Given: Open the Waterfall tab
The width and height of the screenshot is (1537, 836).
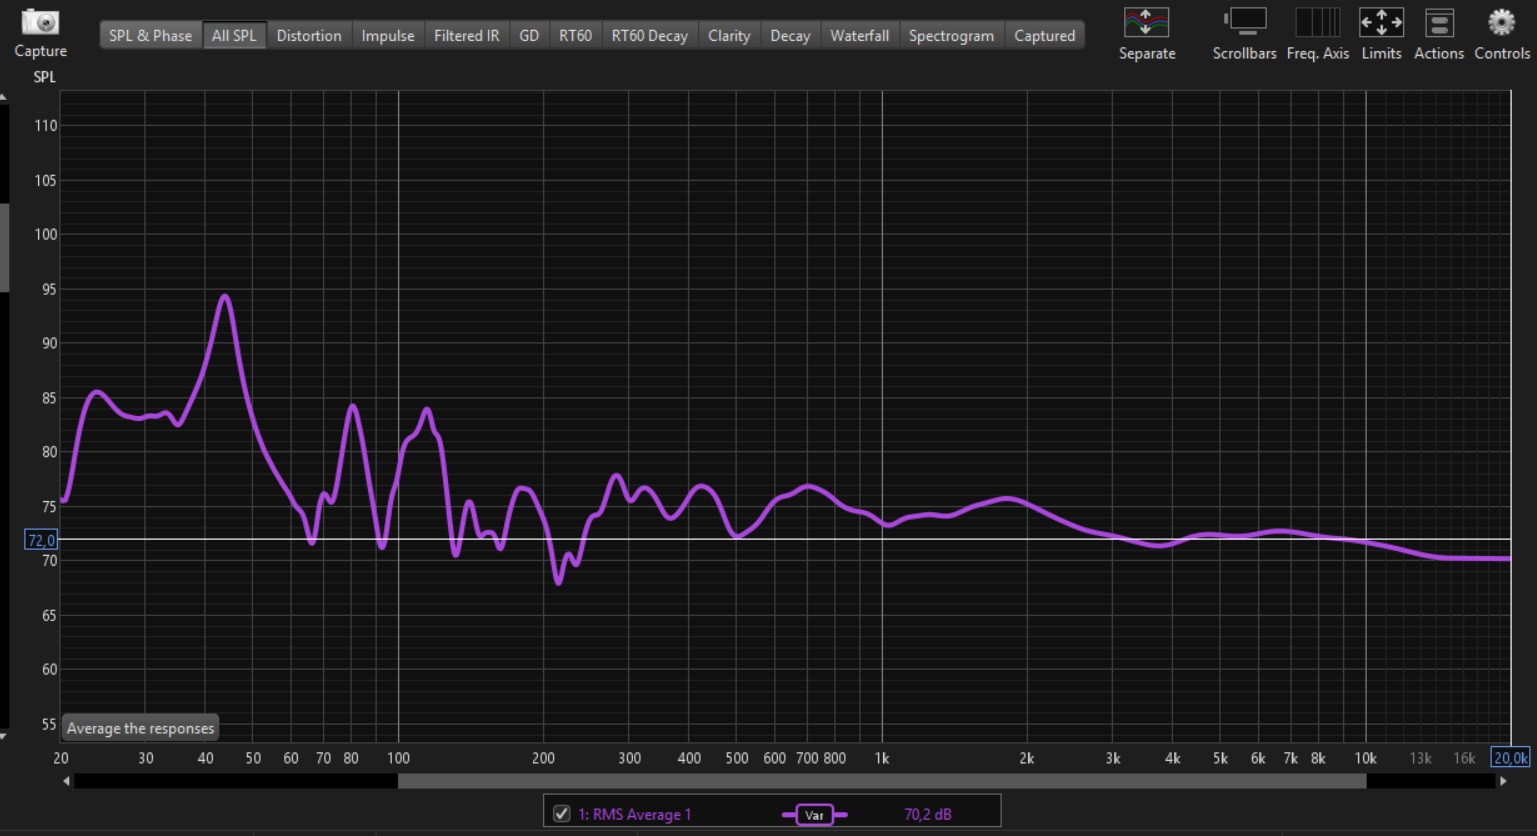Looking at the screenshot, I should [859, 36].
